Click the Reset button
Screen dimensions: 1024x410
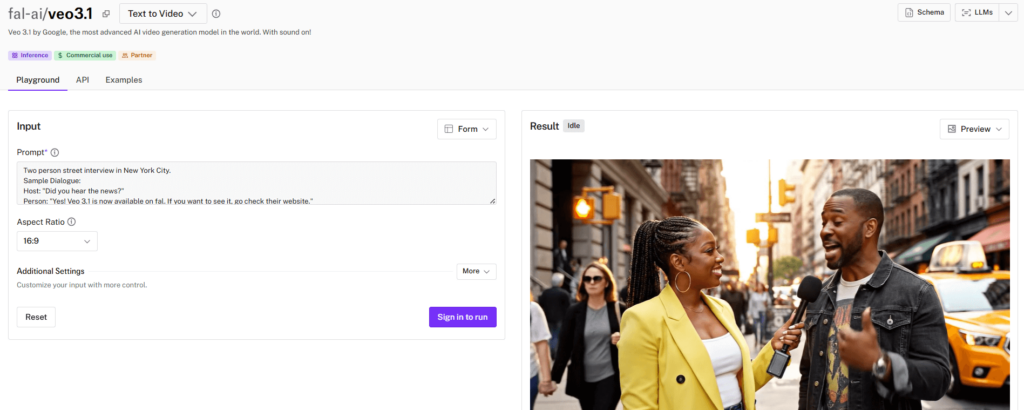[36, 317]
